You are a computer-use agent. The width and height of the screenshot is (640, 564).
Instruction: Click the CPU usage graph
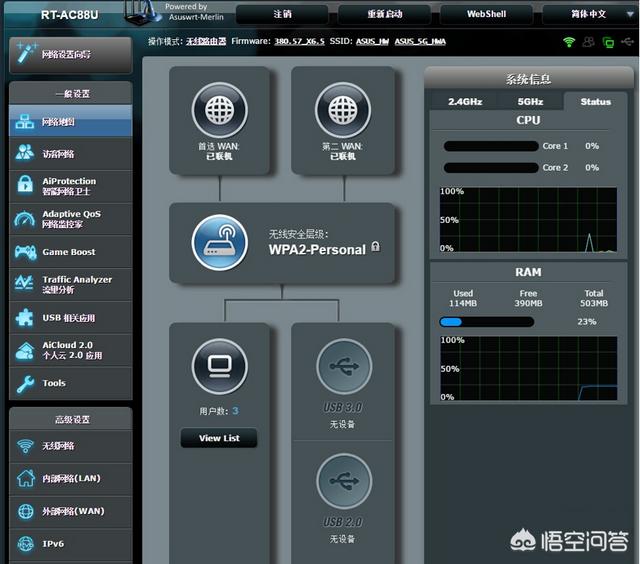[x=528, y=220]
